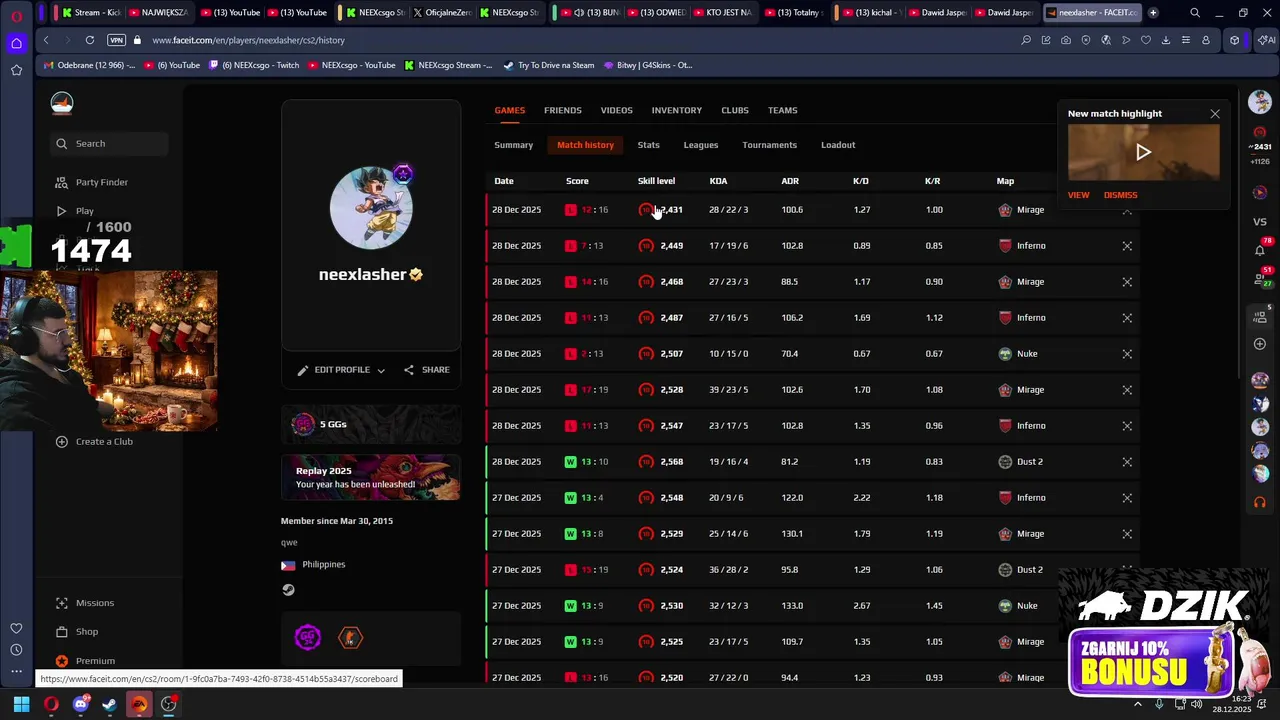Viewport: 1280px width, 720px height.
Task: Dismiss the match highlight popup
Action: (1120, 195)
